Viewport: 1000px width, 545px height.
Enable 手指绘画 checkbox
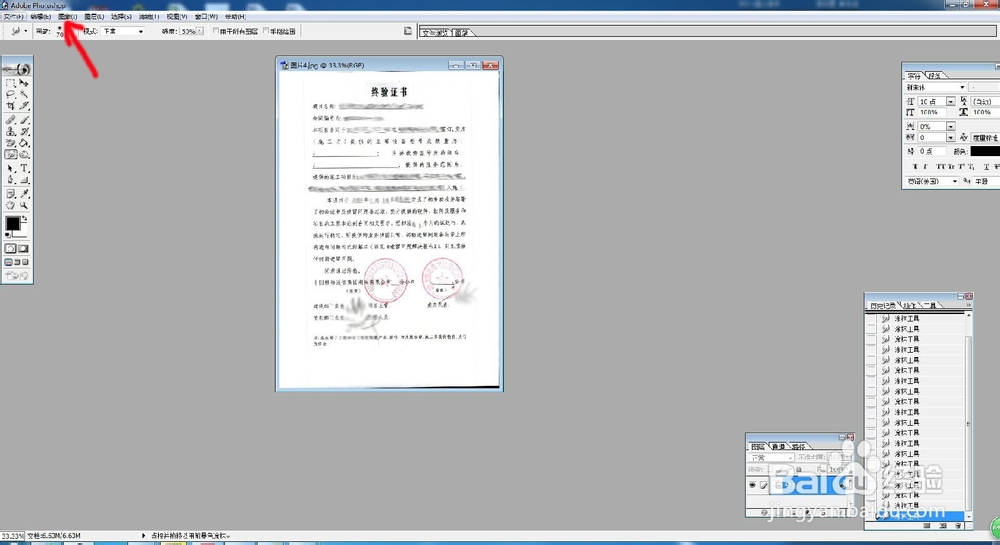pos(266,31)
